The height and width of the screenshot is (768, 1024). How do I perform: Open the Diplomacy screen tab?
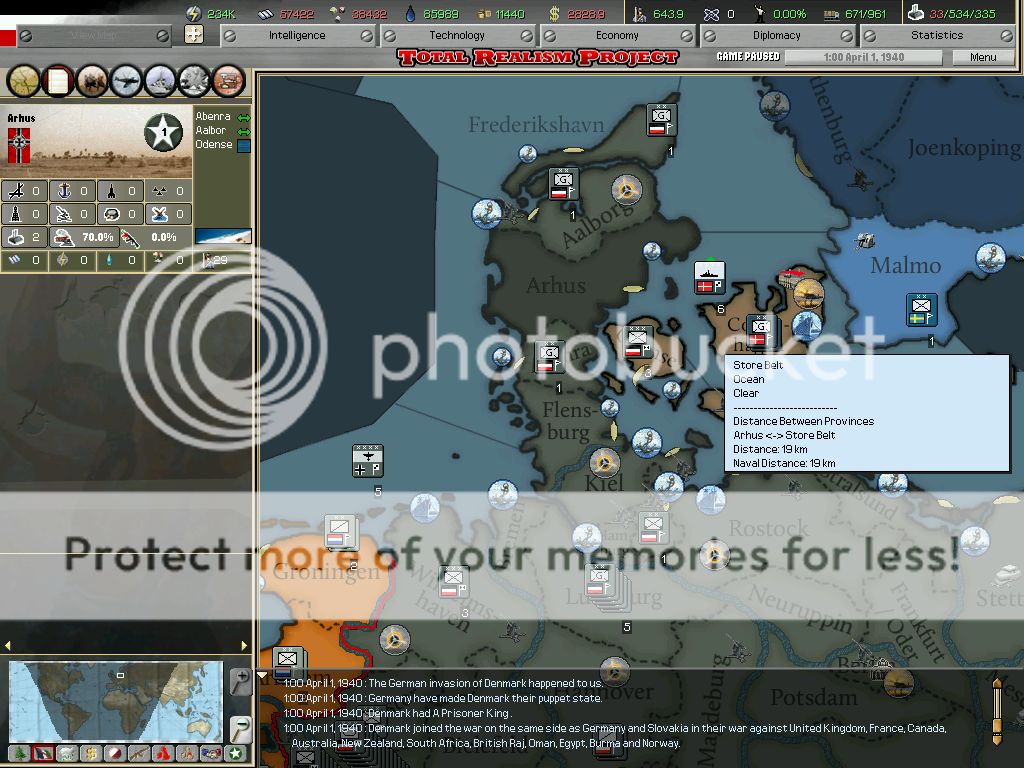tap(777, 35)
